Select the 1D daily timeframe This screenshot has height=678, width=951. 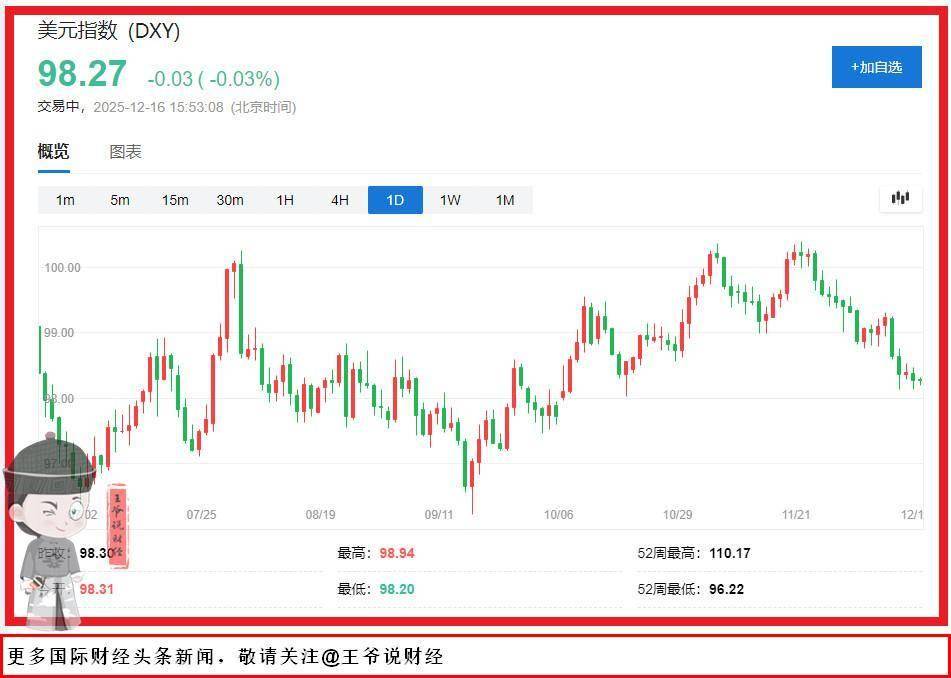395,200
